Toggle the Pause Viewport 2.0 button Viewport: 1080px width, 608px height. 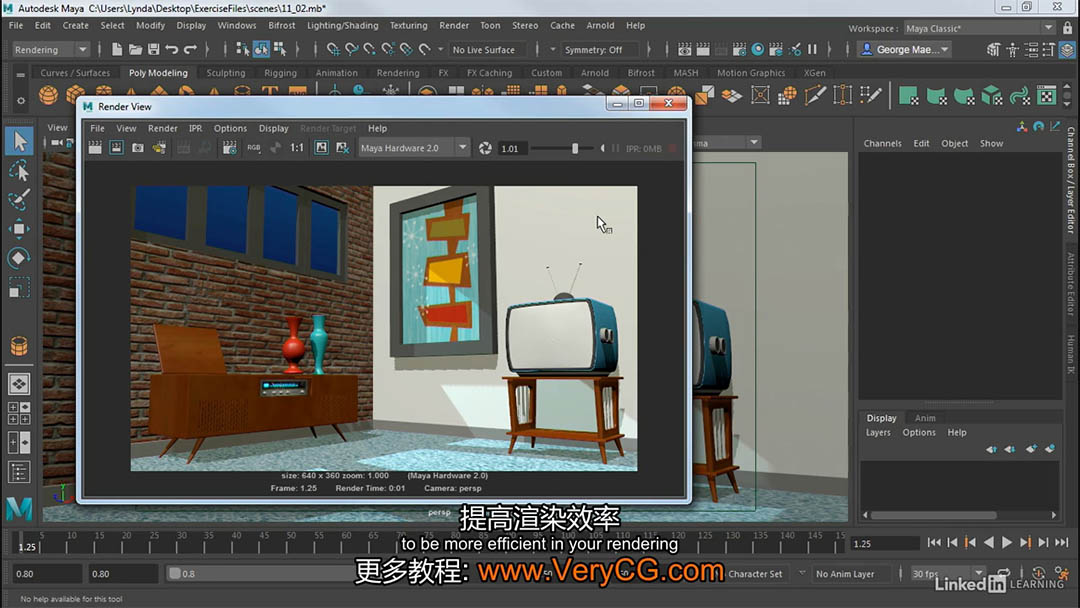813,50
